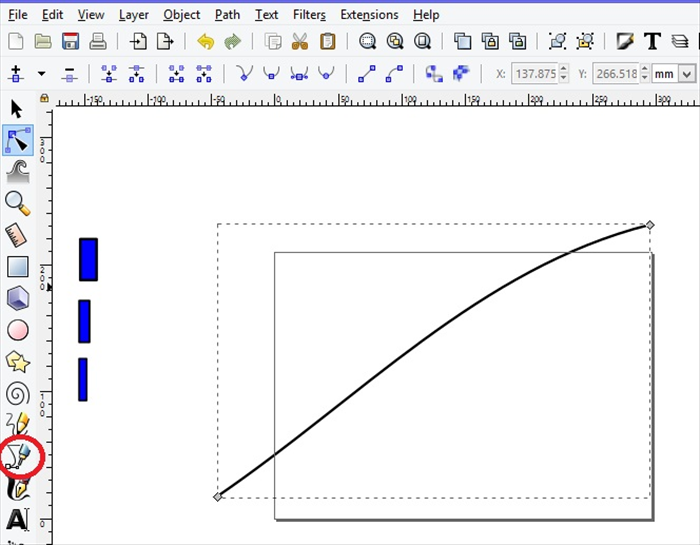The width and height of the screenshot is (700, 545).
Task: Cut selection with scissors icon
Action: pos(300,42)
